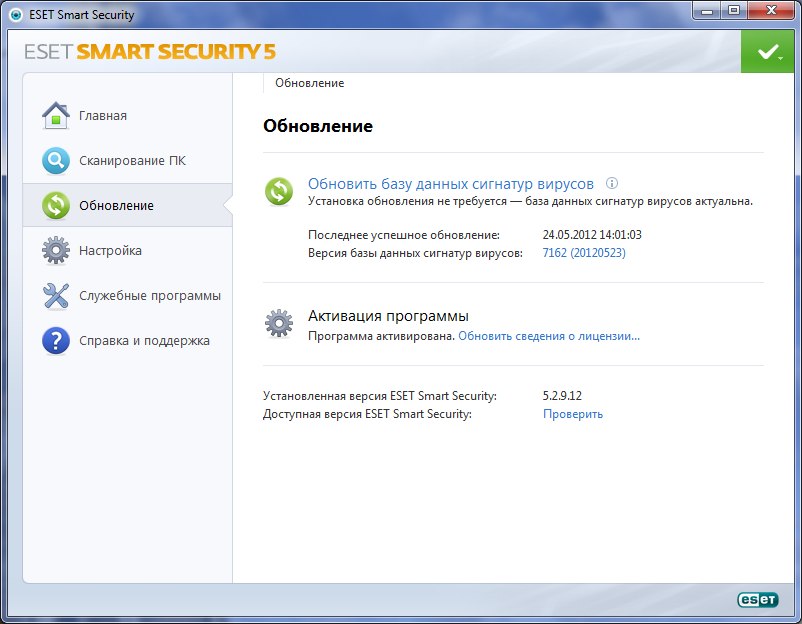This screenshot has height=624, width=802.
Task: Click Обновить базу данных сигнатур вирусов link
Action: [450, 184]
